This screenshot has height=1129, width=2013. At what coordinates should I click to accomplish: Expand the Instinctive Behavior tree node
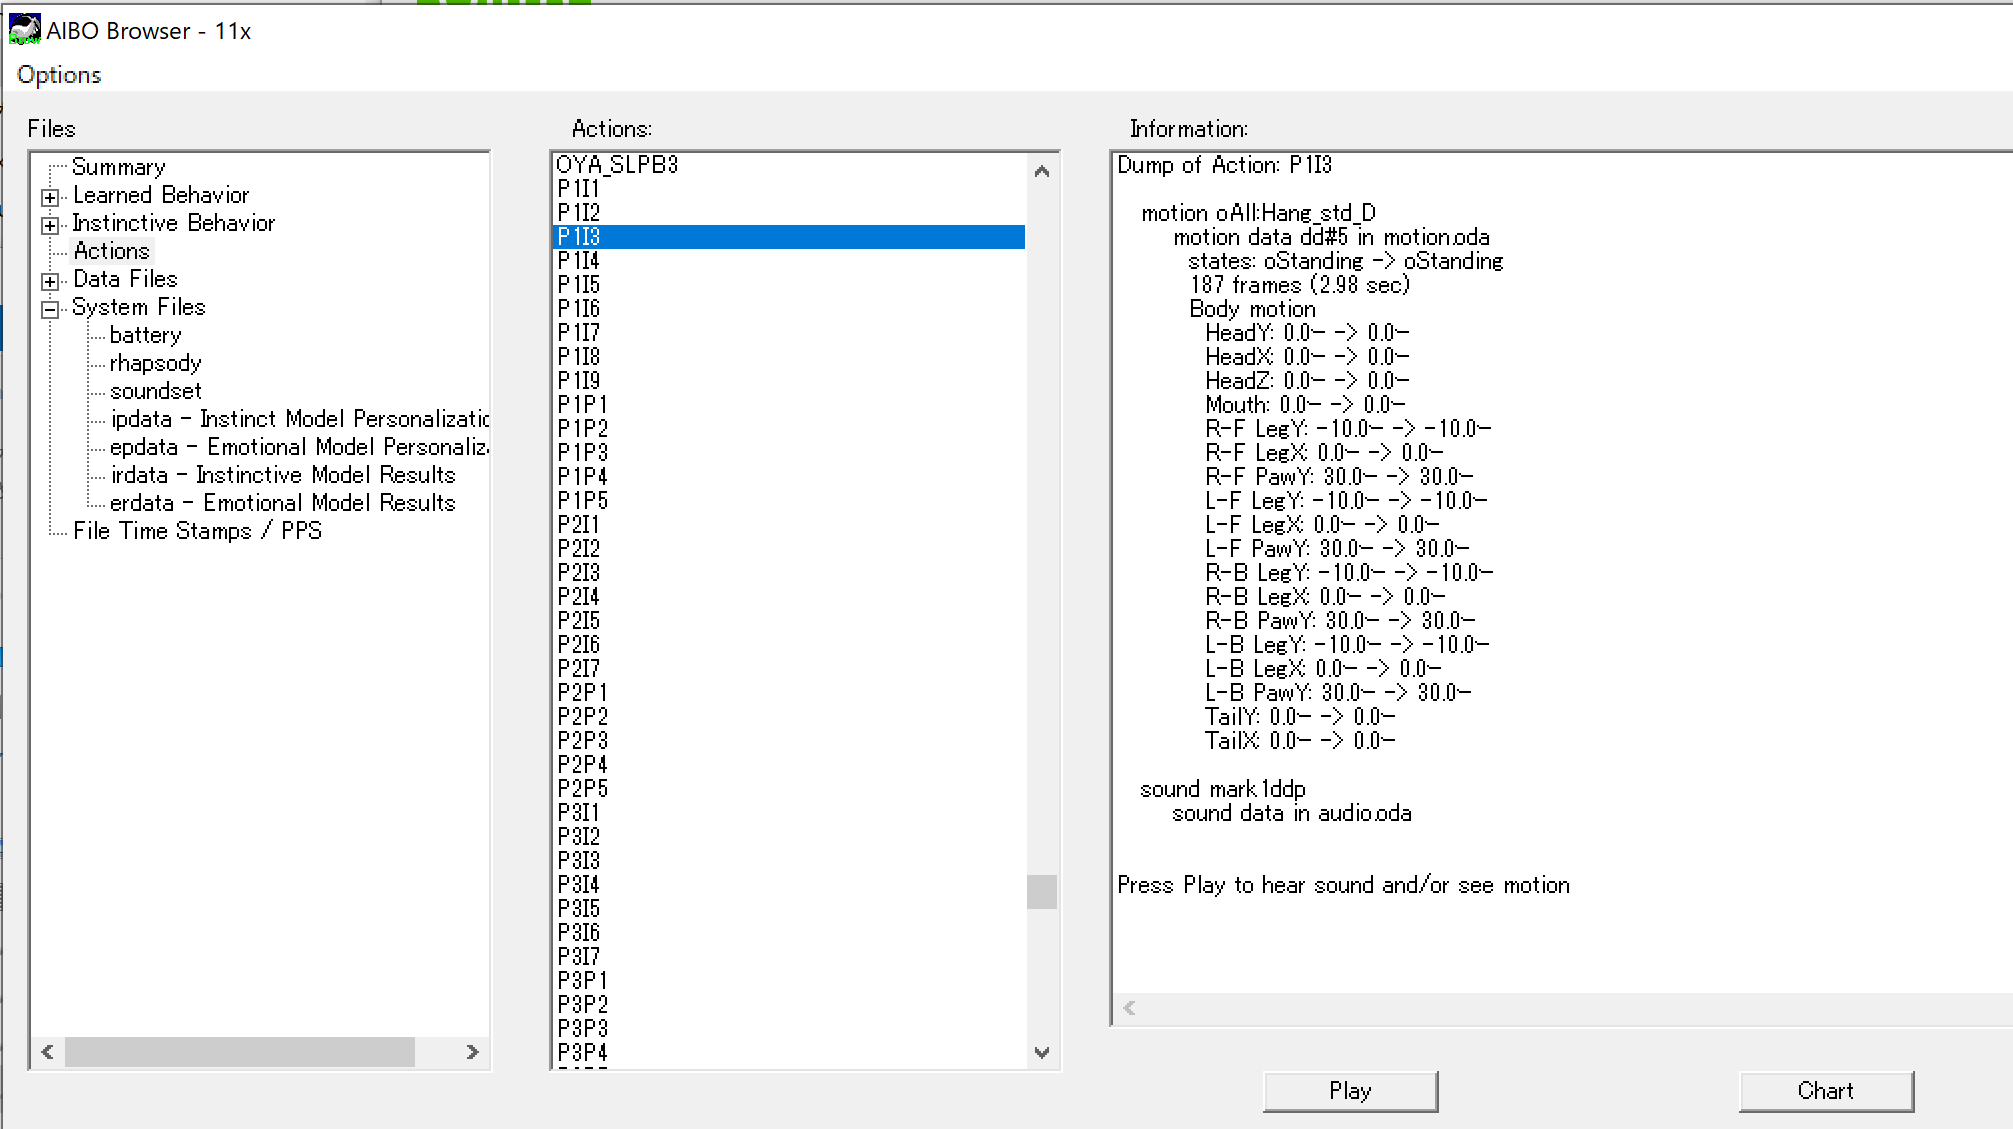[x=50, y=225]
